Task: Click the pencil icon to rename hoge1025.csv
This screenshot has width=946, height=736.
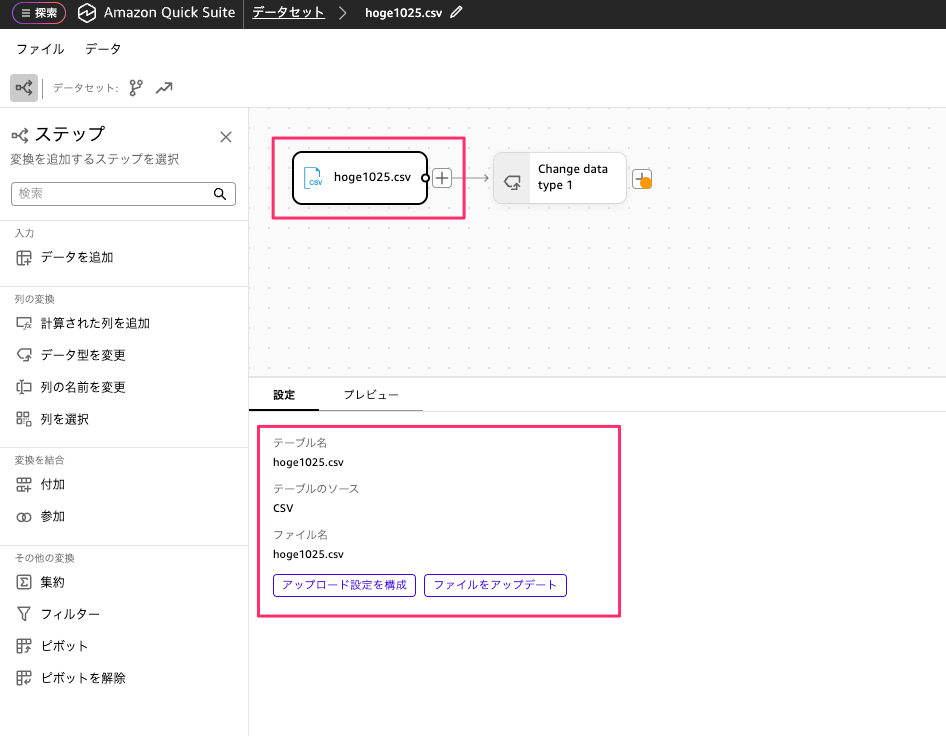Action: pyautogui.click(x=457, y=13)
